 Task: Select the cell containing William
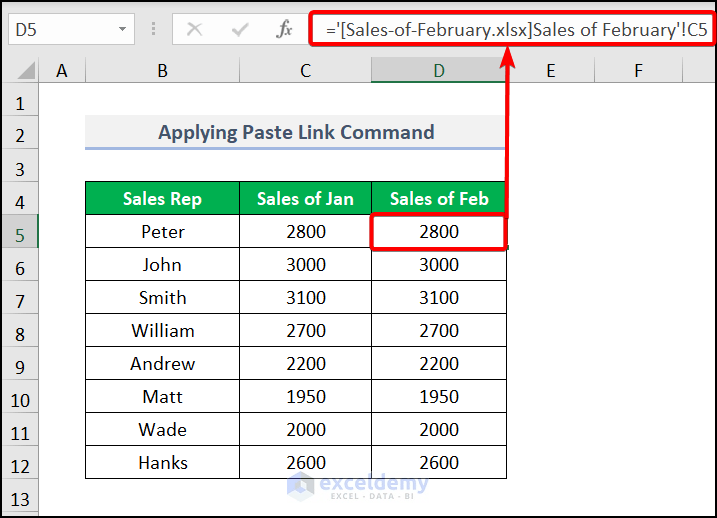click(162, 330)
